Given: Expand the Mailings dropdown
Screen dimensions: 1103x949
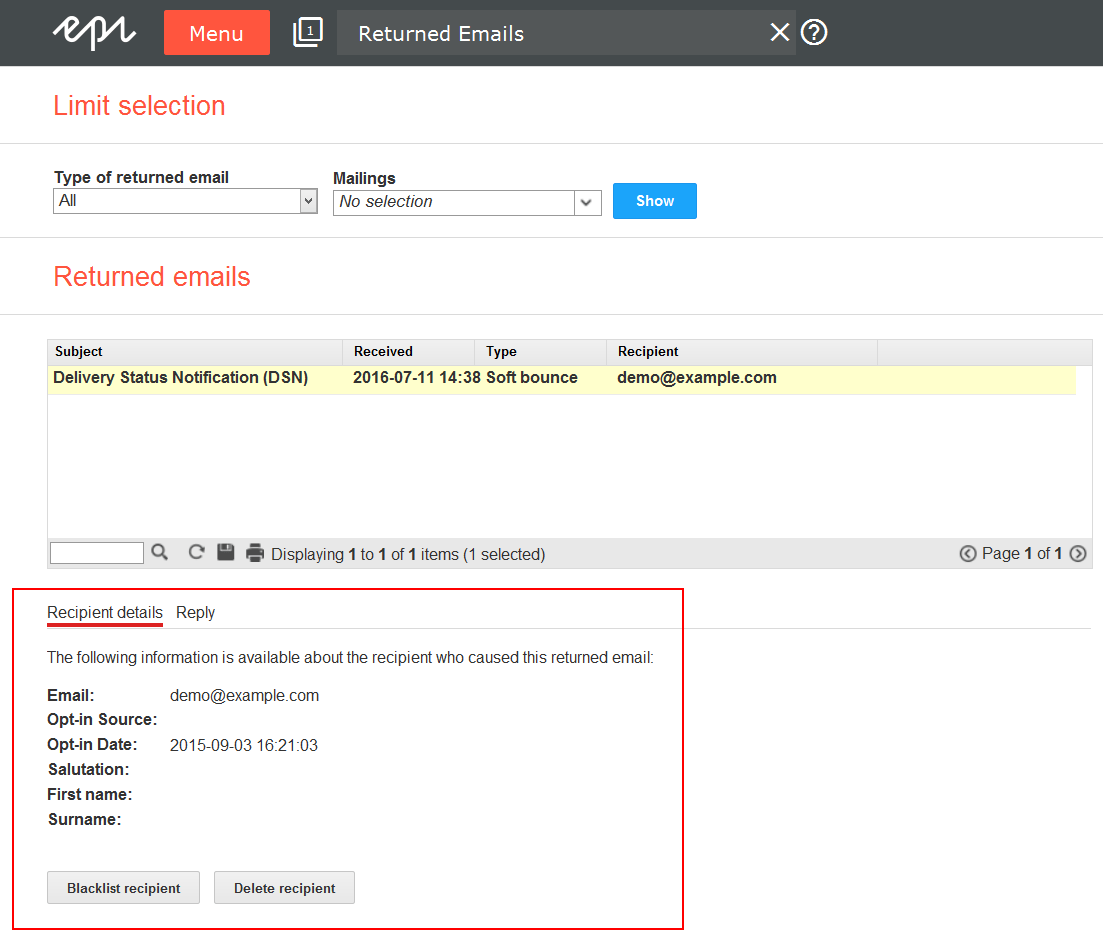Looking at the screenshot, I should pyautogui.click(x=587, y=202).
